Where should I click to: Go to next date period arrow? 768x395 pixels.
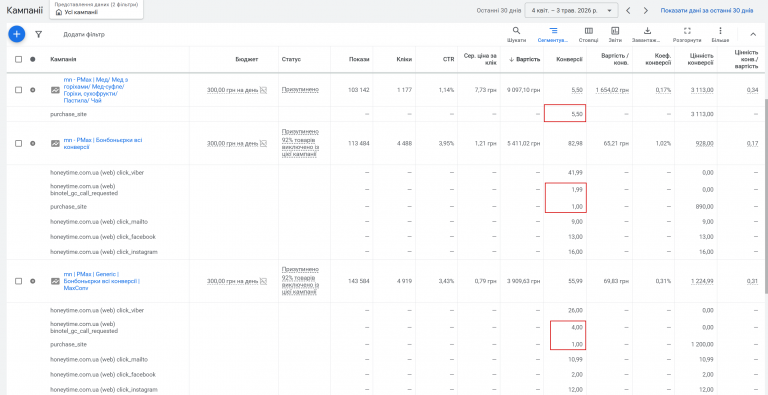(646, 10)
